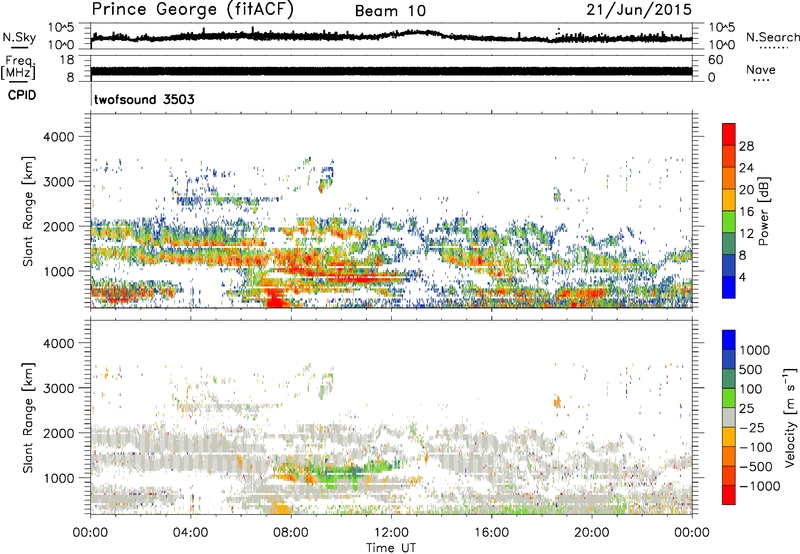800x554 pixels.
Task: Select the '2000' tick on power panel axis
Action: click(58, 226)
